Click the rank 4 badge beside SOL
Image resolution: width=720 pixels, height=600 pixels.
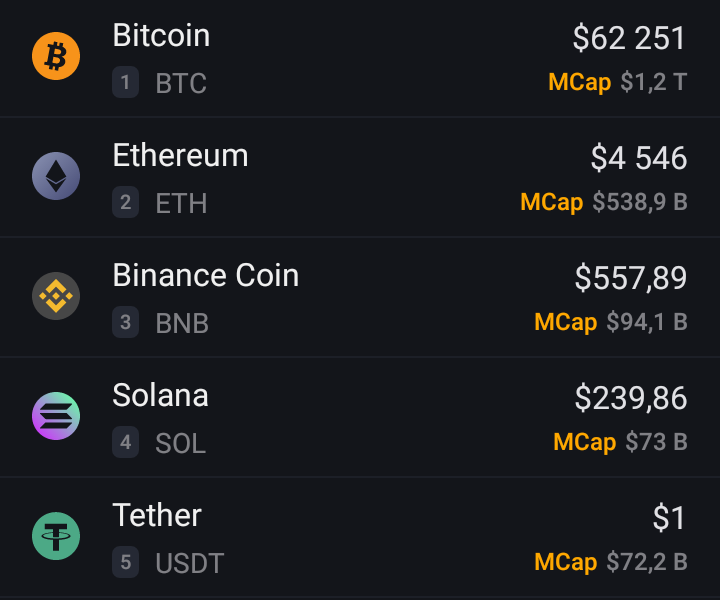(x=125, y=442)
